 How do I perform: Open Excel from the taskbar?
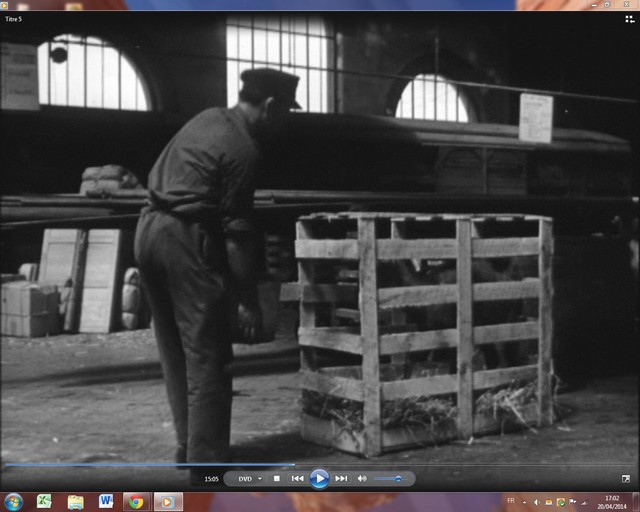(45, 501)
